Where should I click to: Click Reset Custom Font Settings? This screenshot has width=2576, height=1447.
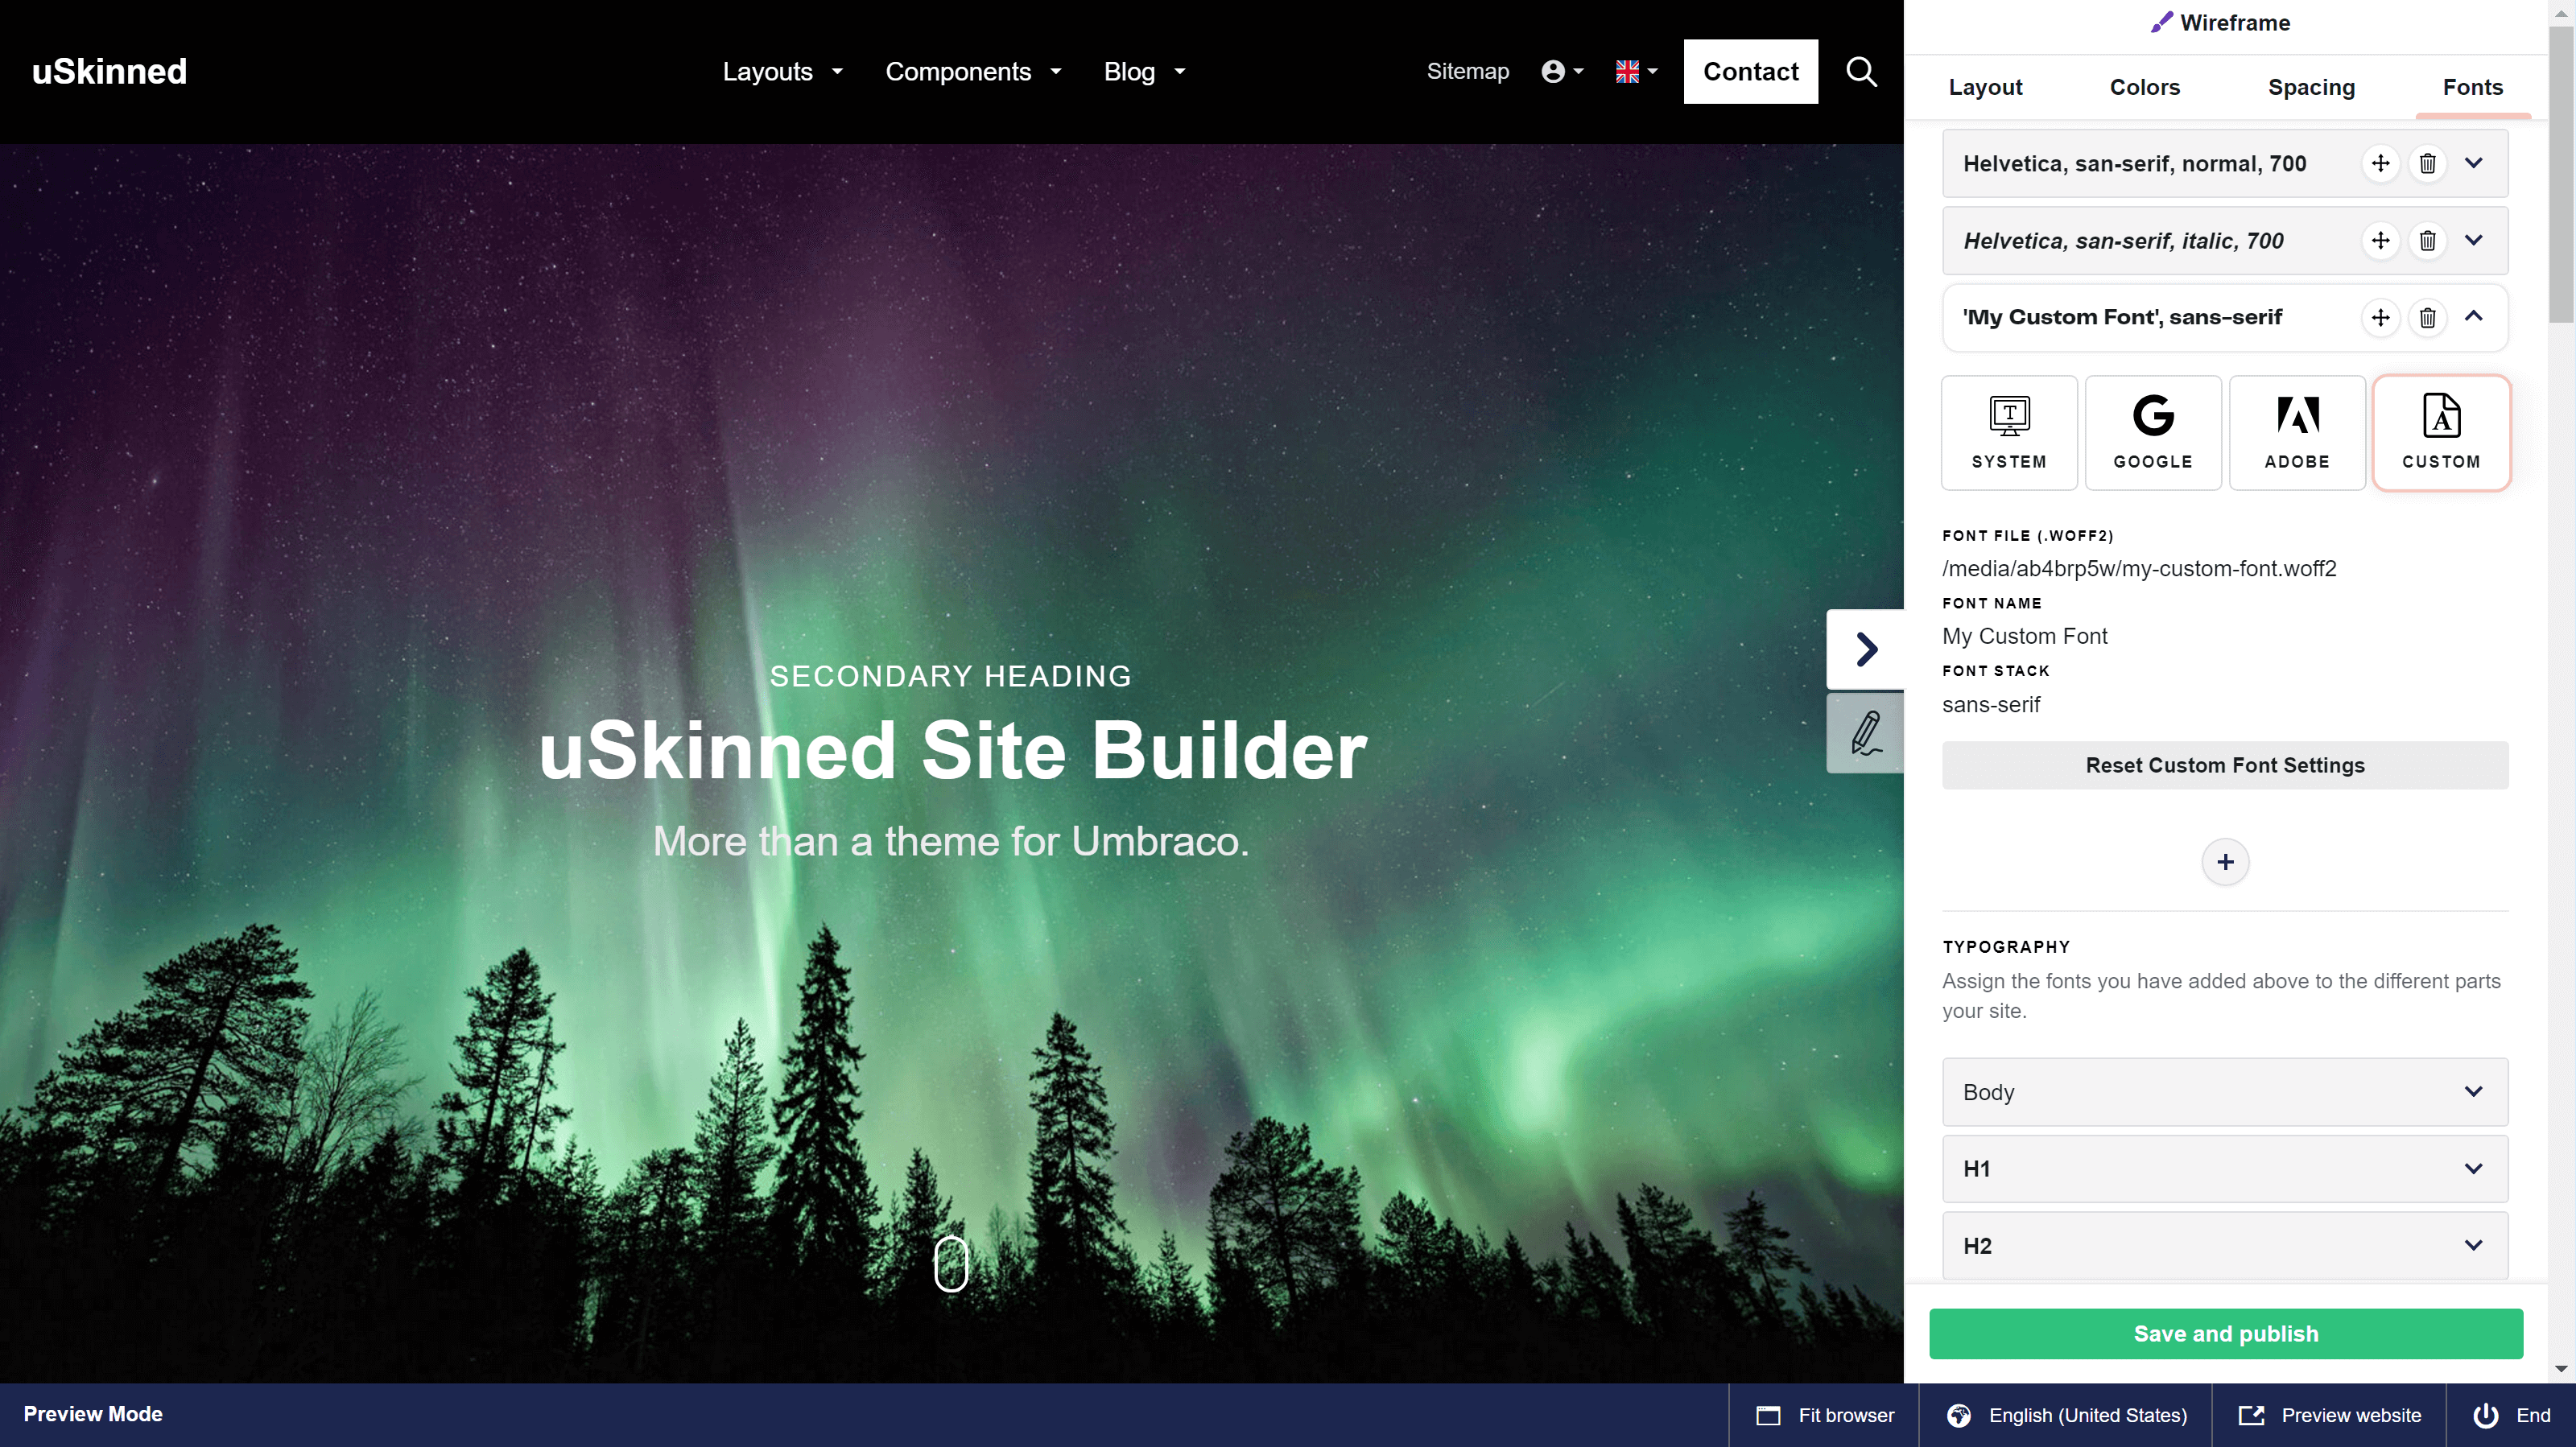tap(2225, 765)
